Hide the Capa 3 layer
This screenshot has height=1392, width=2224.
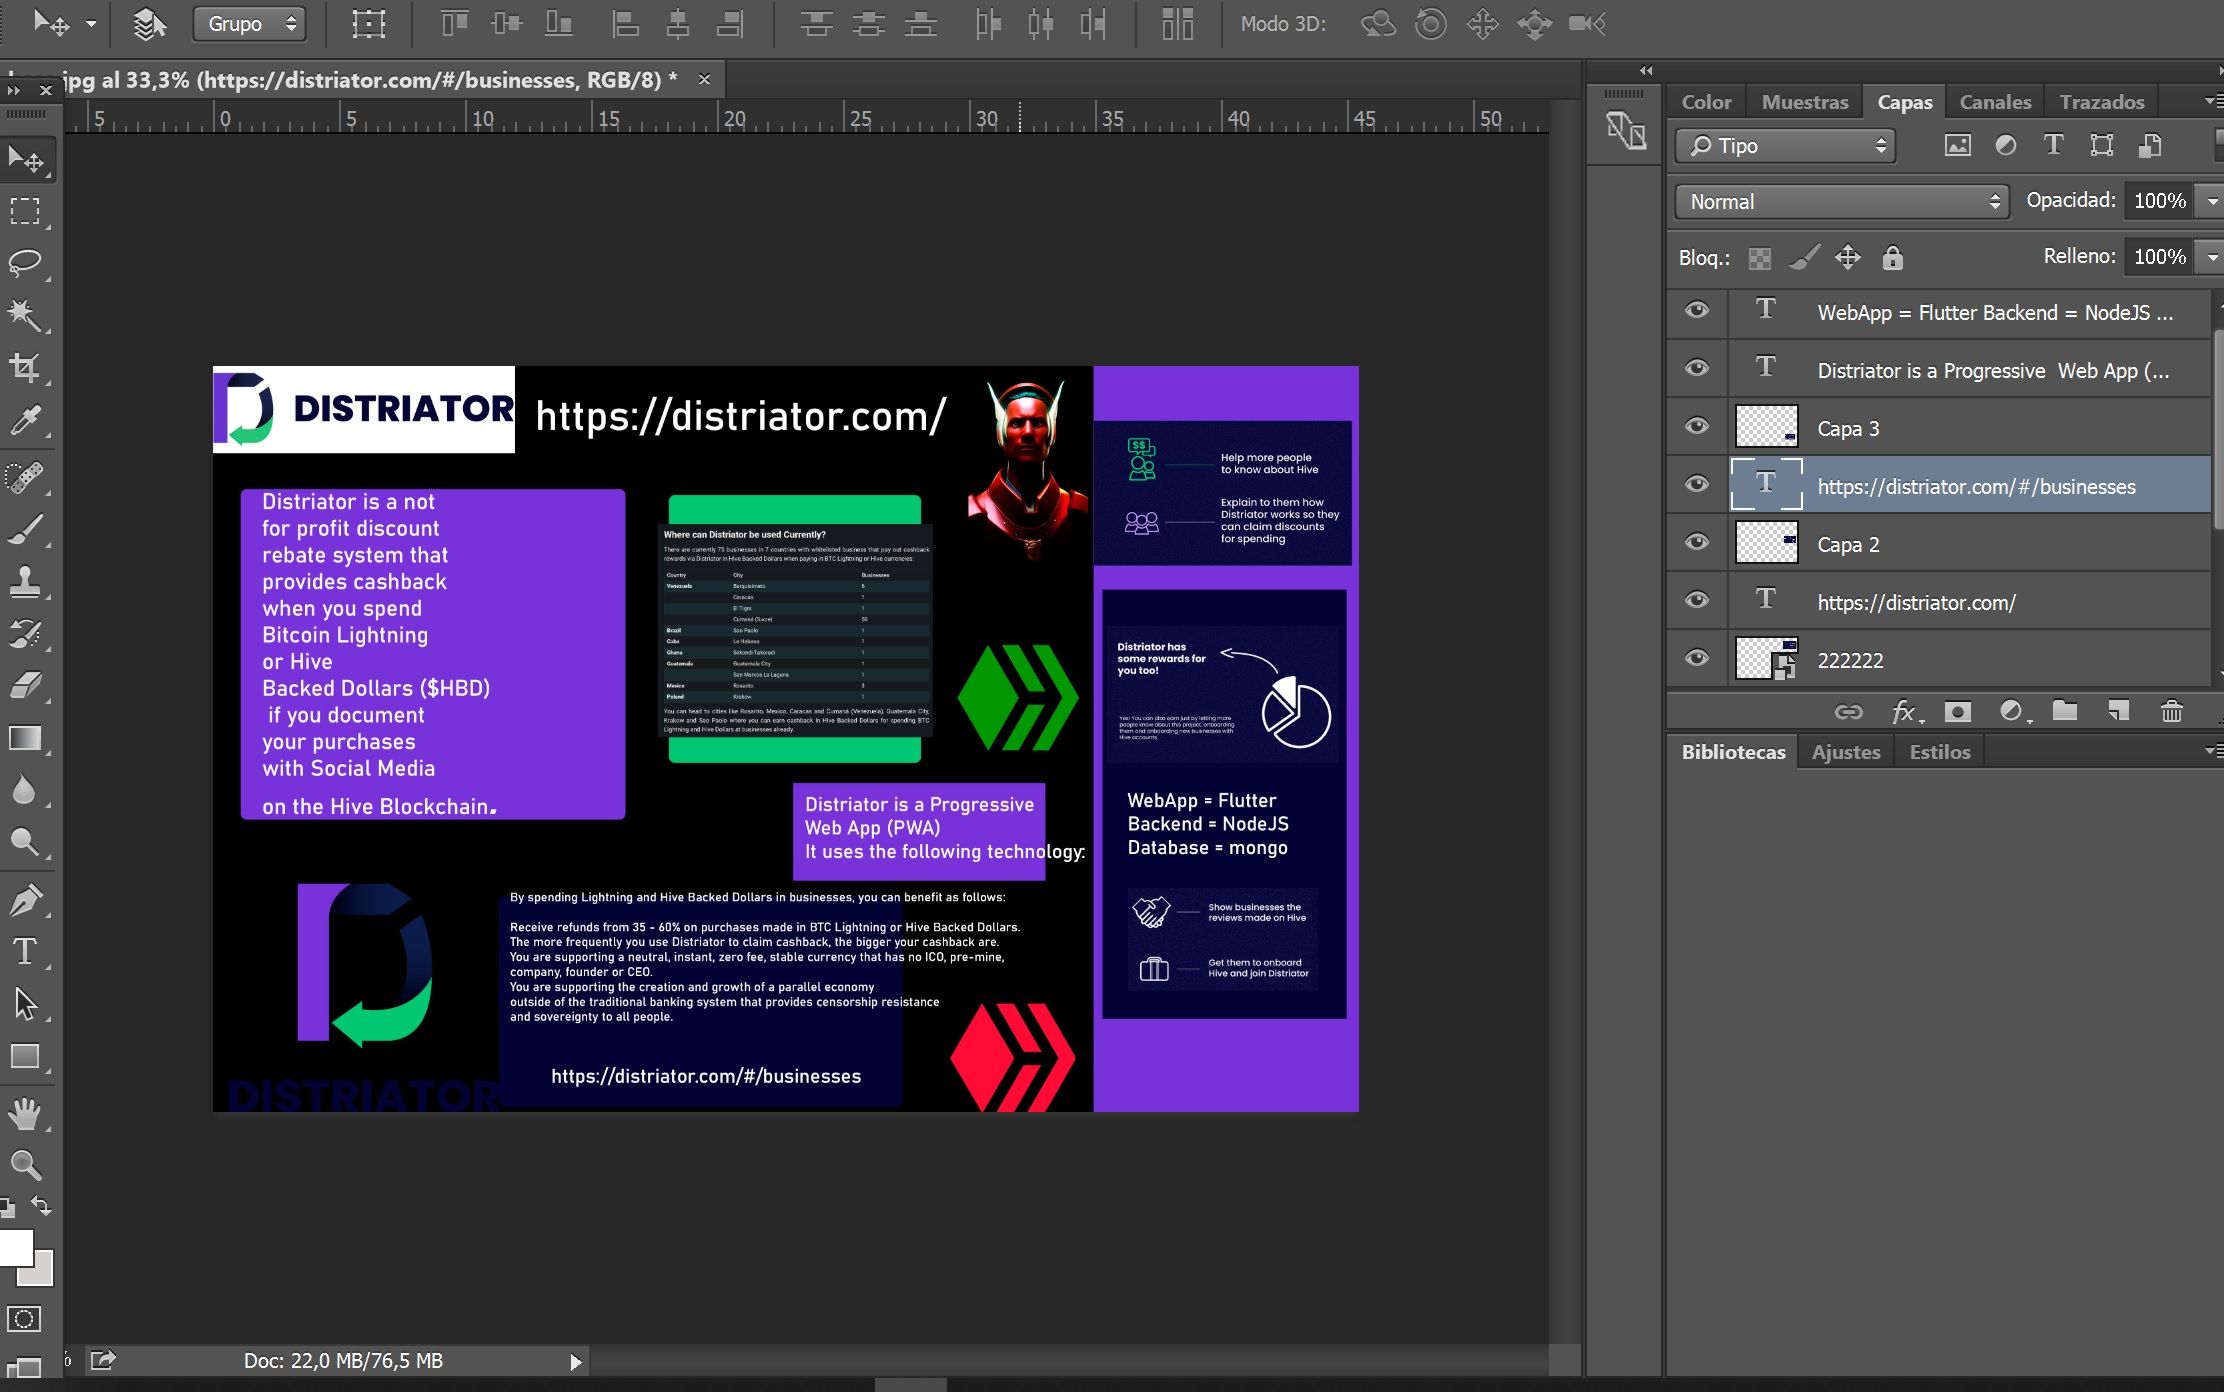pyautogui.click(x=1696, y=427)
